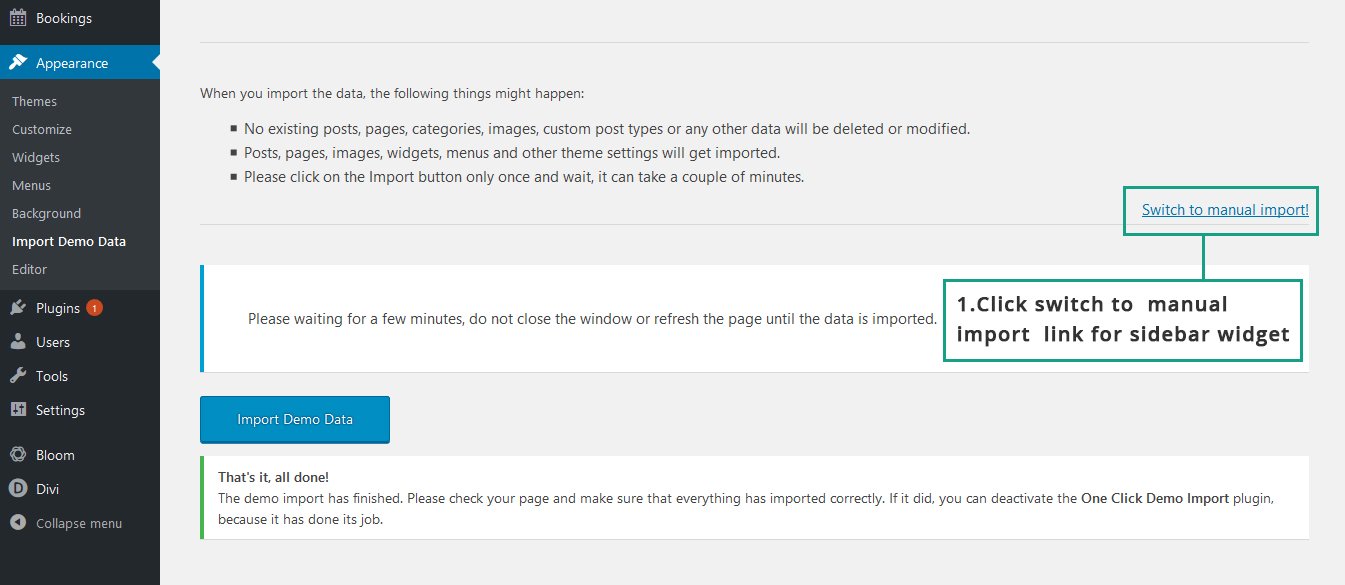The width and height of the screenshot is (1345, 585).
Task: Click the Bloom icon in sidebar
Action: pyautogui.click(x=18, y=455)
